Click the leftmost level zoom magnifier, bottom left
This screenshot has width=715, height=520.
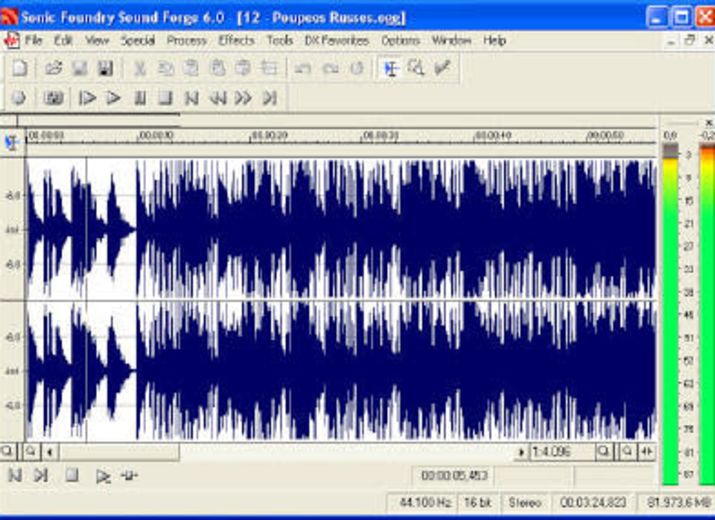[x=7, y=452]
